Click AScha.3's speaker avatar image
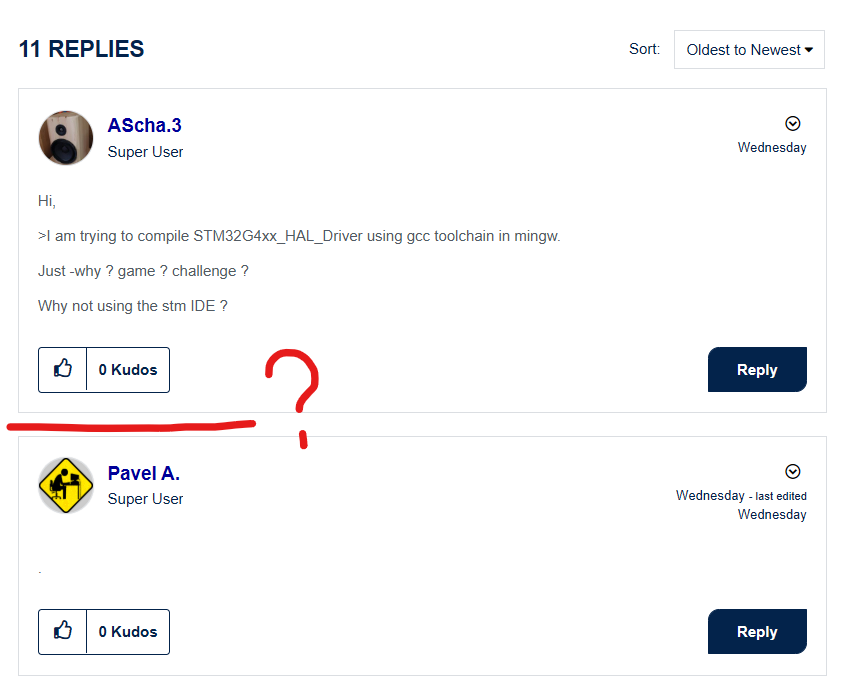Screen dimensions: 845x690 (x=66, y=138)
